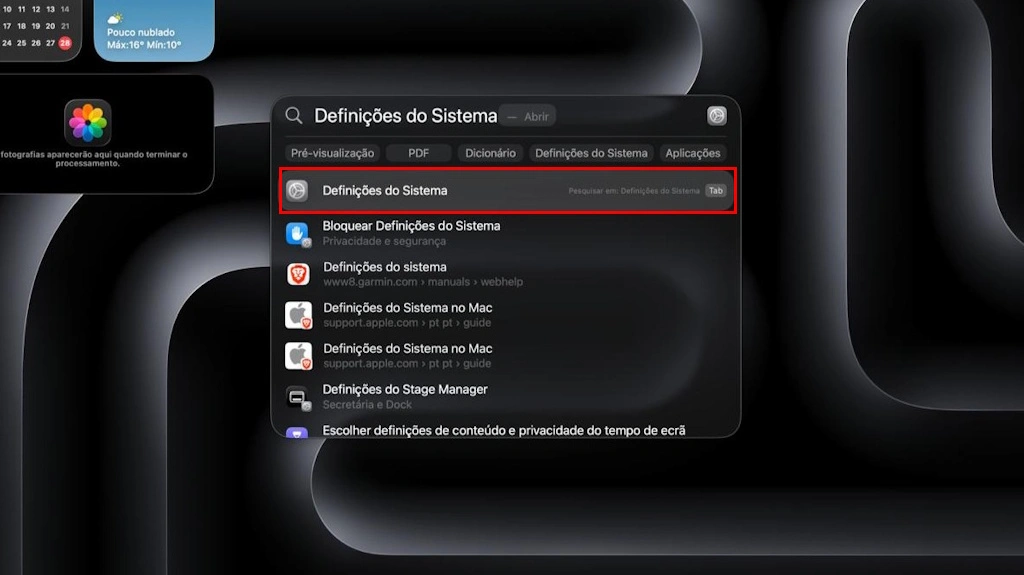Viewport: 1024px width, 575px height.
Task: Select the Definições do Sistema filter chip
Action: point(591,153)
